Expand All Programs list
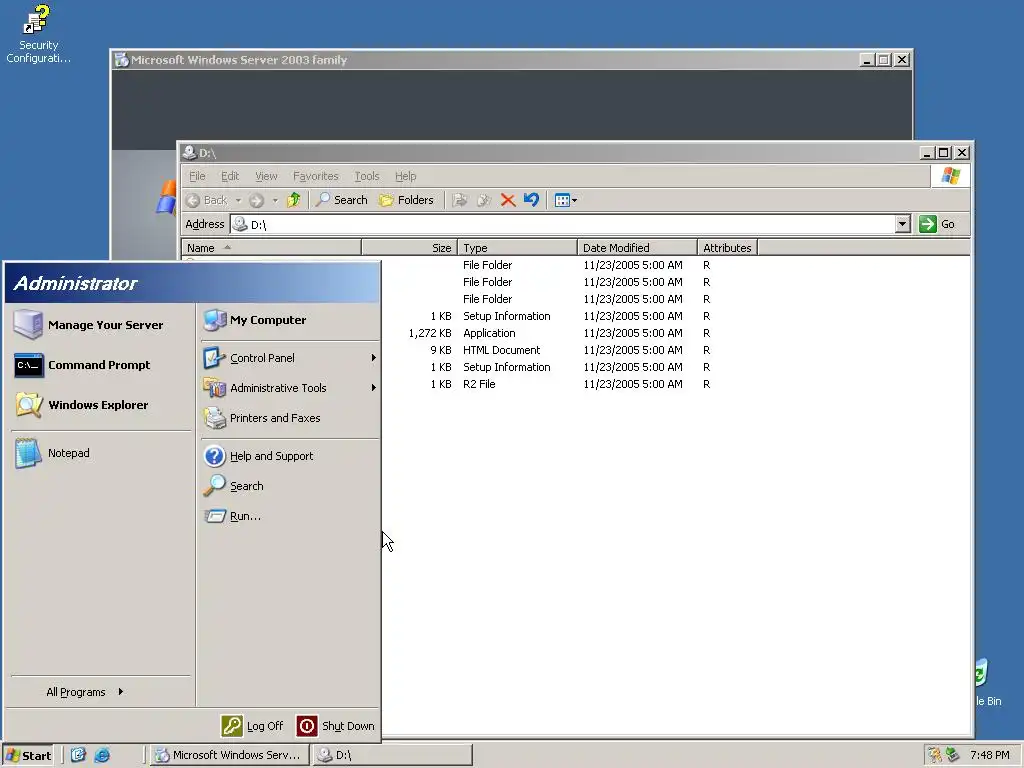 tap(85, 692)
